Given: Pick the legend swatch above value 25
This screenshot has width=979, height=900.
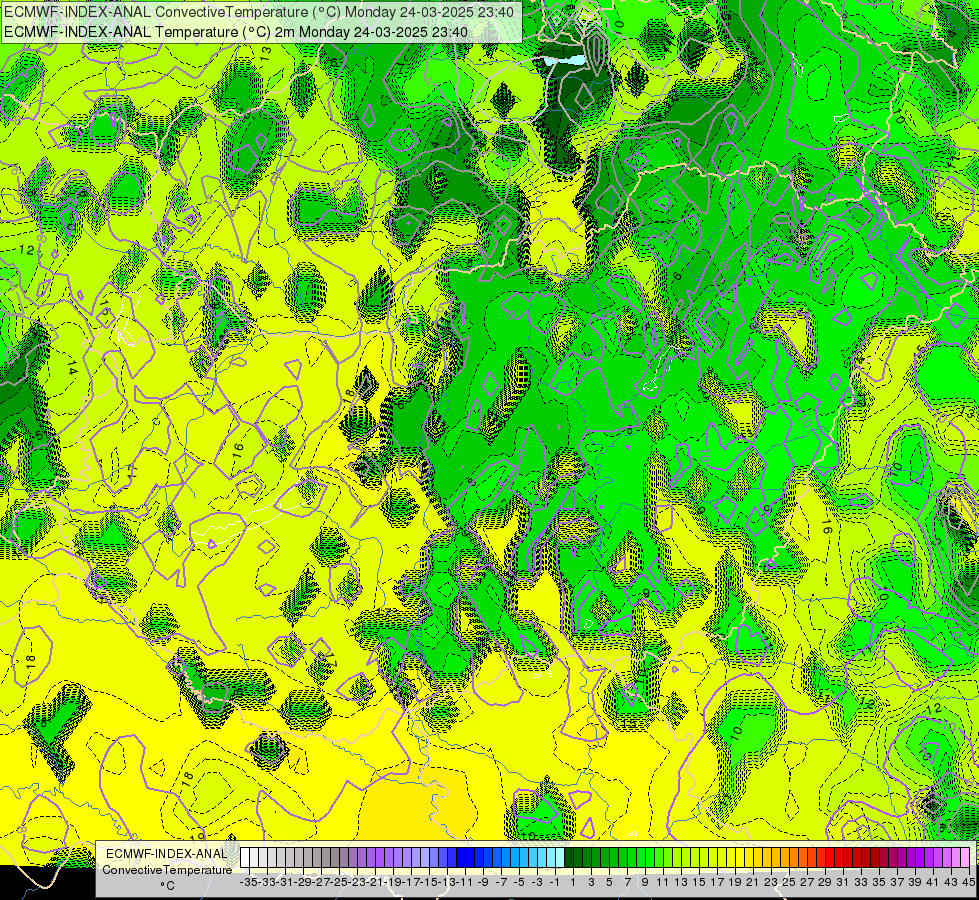Looking at the screenshot, I should point(785,857).
